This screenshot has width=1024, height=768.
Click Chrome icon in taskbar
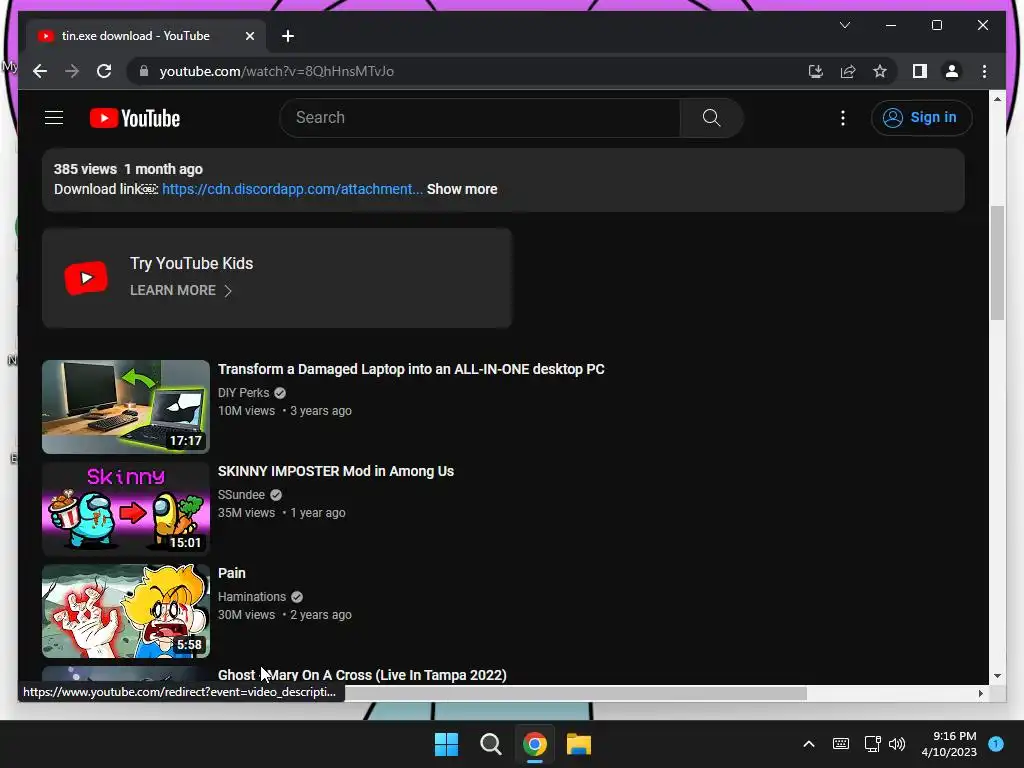pyautogui.click(x=534, y=744)
